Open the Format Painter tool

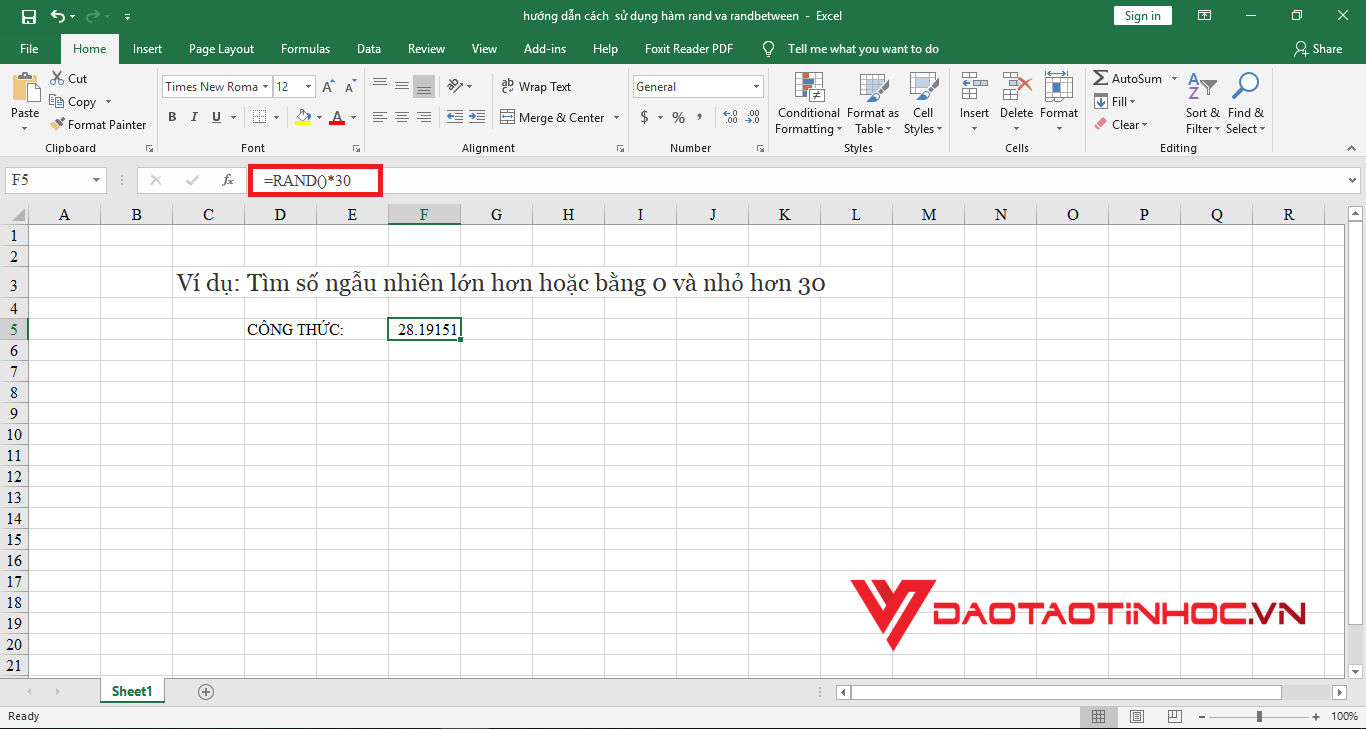[x=98, y=124]
